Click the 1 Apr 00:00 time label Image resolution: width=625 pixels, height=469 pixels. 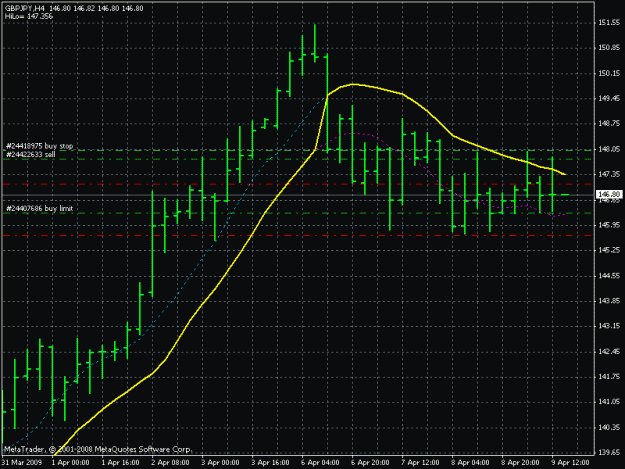pos(71,463)
